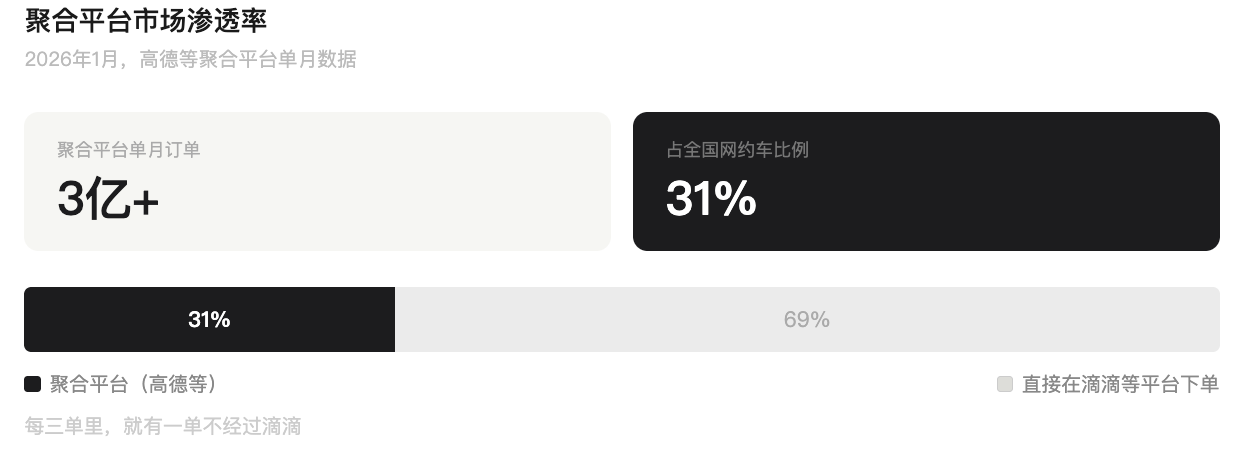
Task: Click the white 31% label inside the bar
Action: click(209, 320)
